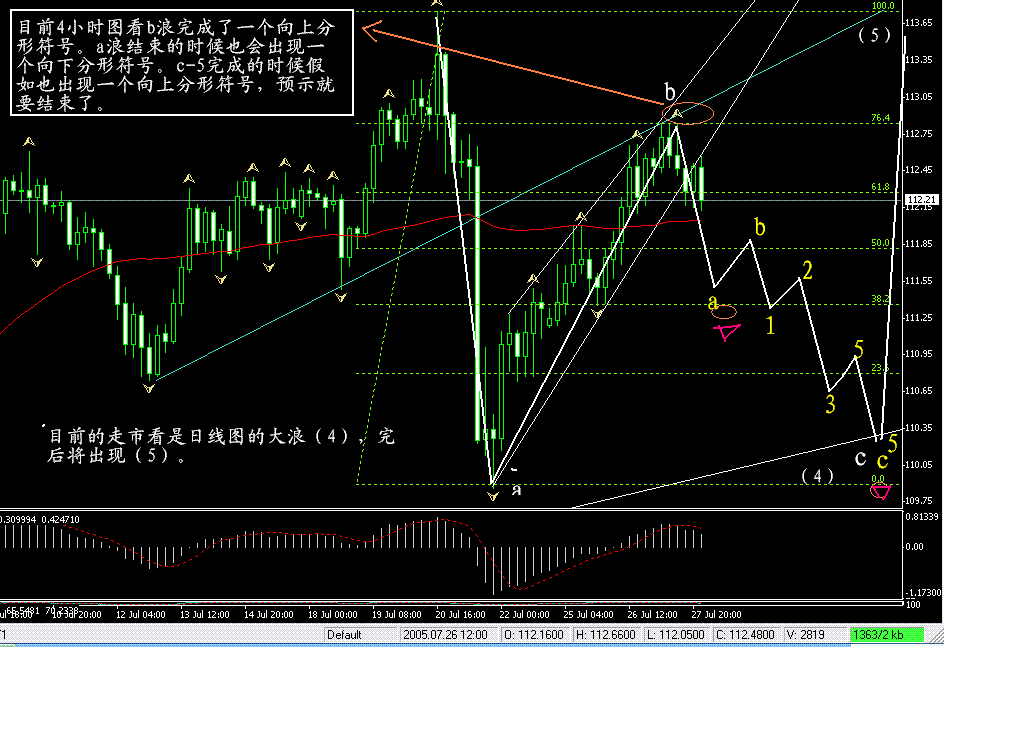Click the 112.75 price axis label
The width and height of the screenshot is (1024, 742).
[x=918, y=133]
